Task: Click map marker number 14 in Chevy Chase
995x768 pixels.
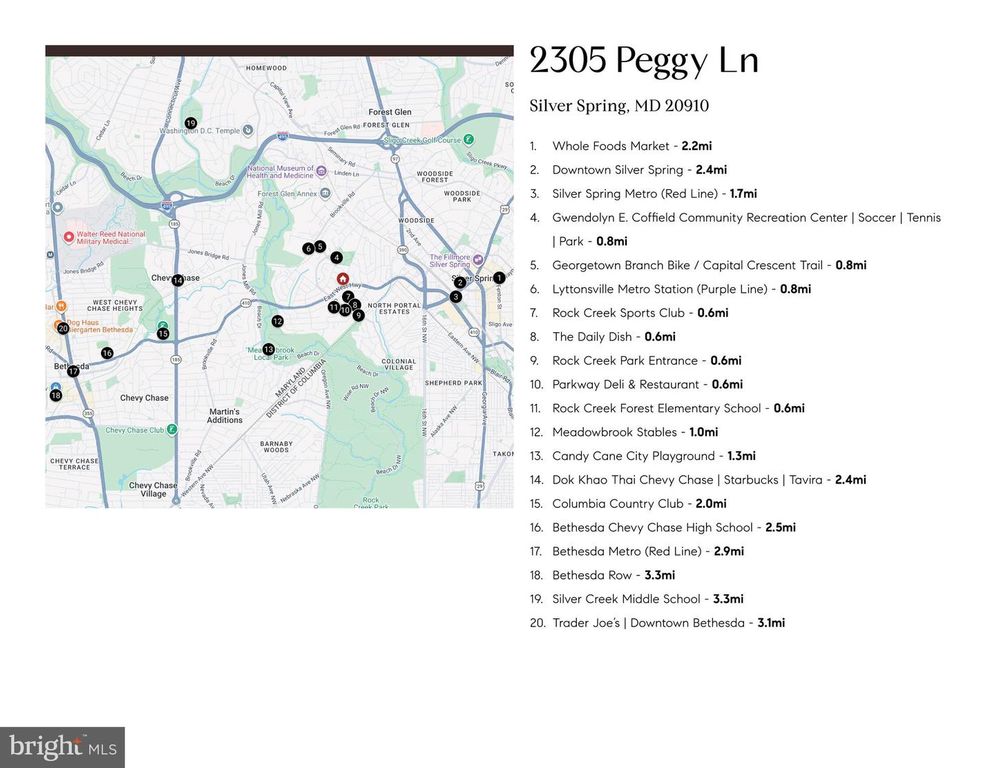Action: tap(178, 280)
